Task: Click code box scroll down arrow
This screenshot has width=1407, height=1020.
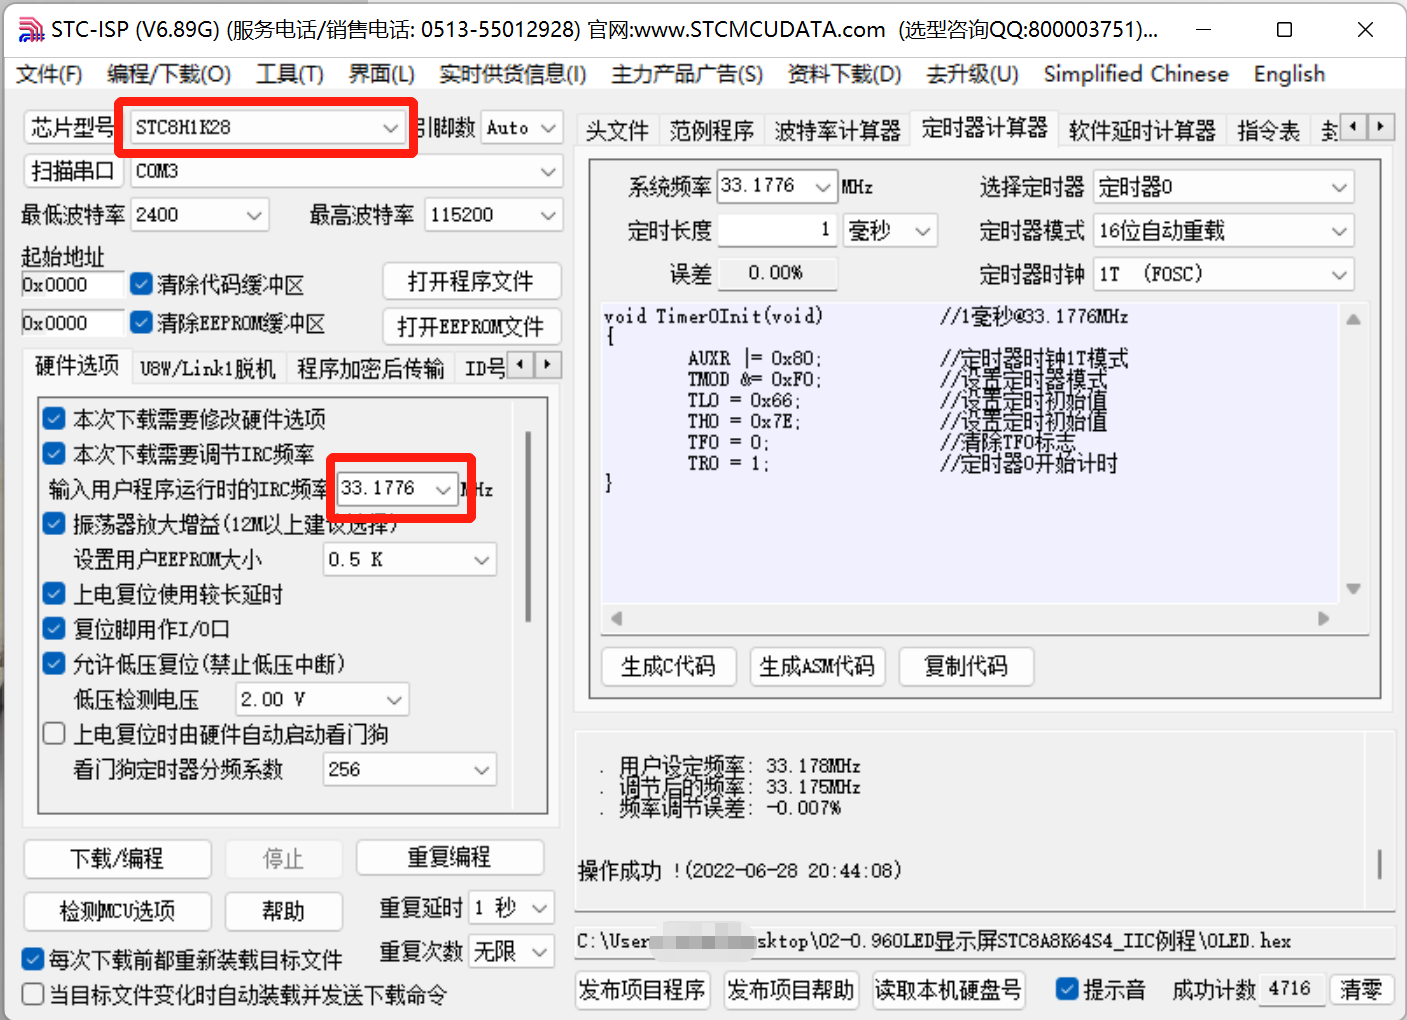Action: pyautogui.click(x=1353, y=589)
